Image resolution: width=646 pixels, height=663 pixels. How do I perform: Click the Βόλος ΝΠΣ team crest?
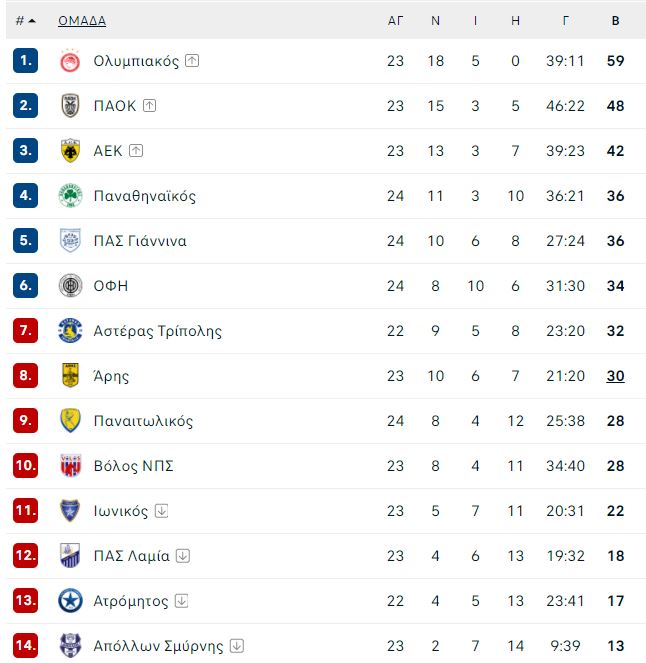pyautogui.click(x=70, y=466)
